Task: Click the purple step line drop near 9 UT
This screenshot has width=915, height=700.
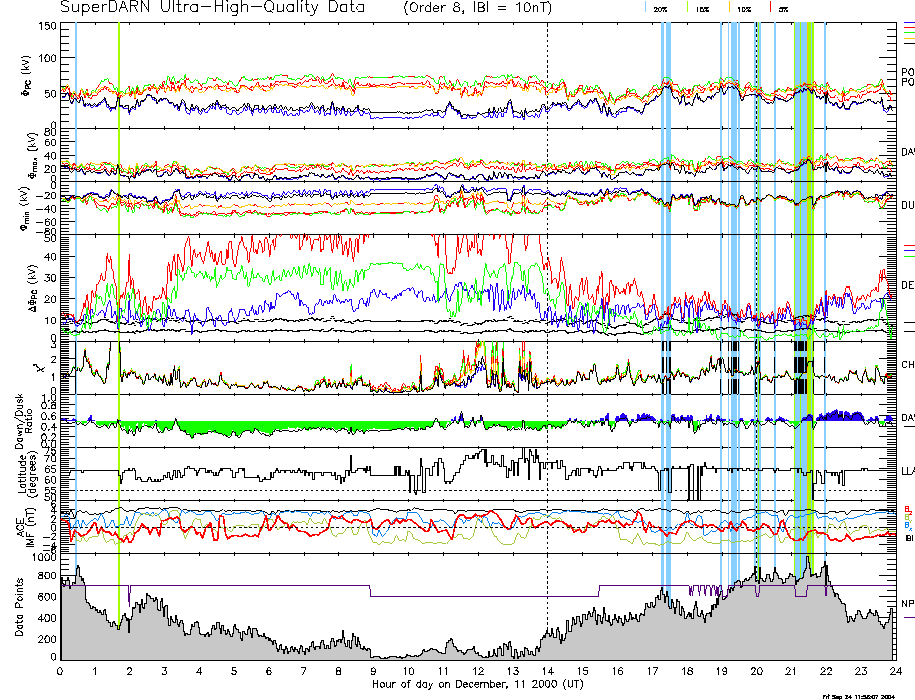Action: pos(371,590)
